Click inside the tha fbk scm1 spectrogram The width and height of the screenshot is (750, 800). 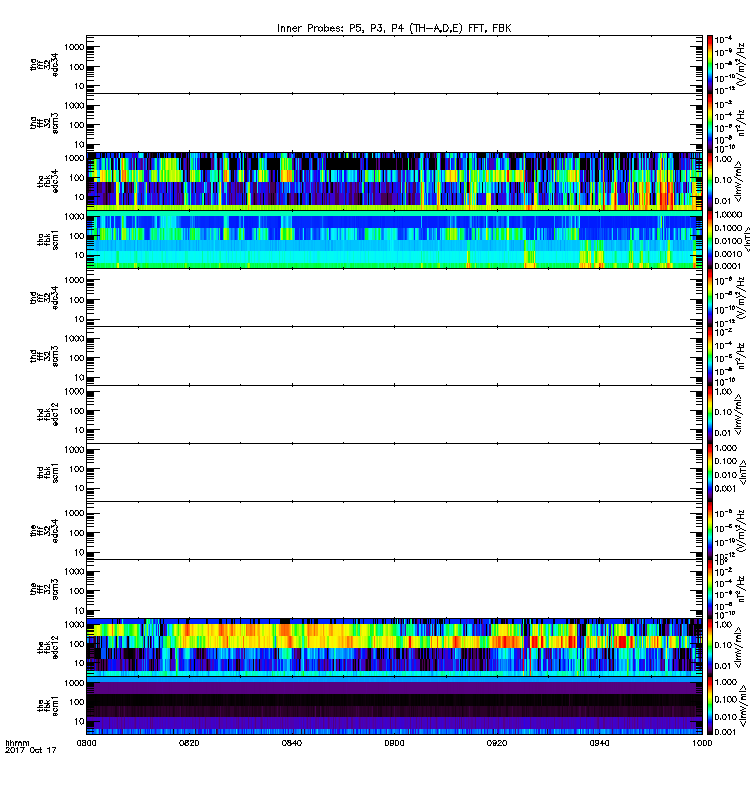(x=394, y=239)
